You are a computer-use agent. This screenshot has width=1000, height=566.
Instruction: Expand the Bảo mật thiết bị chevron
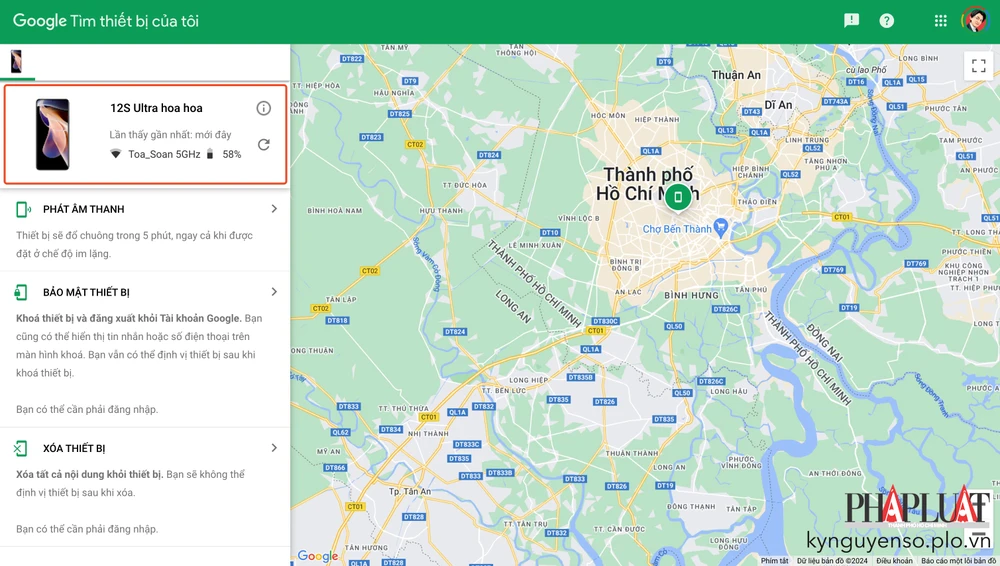coord(274,292)
